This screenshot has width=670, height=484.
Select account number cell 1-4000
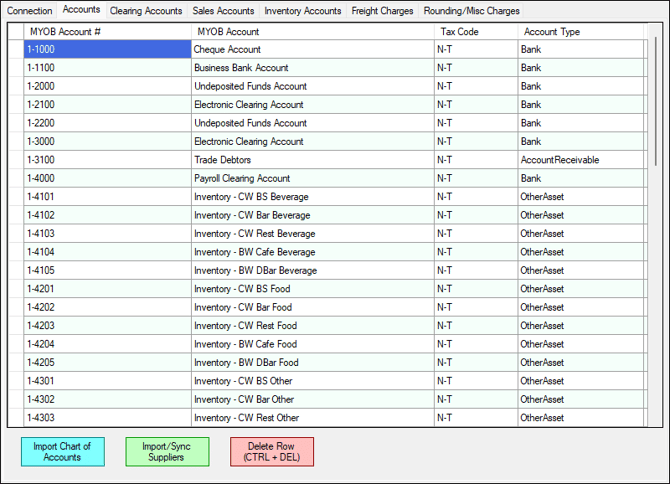point(107,178)
